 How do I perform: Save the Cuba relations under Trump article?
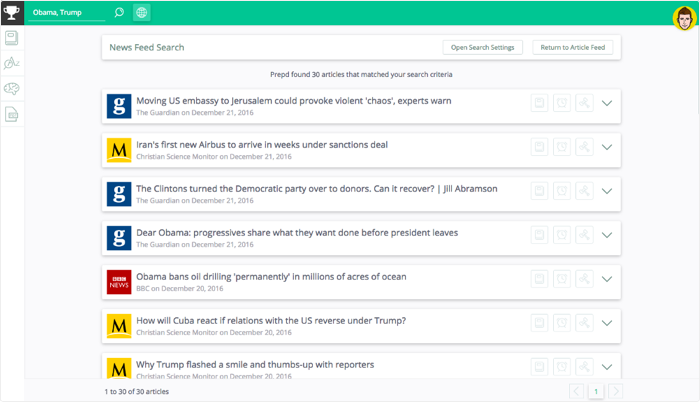(539, 323)
